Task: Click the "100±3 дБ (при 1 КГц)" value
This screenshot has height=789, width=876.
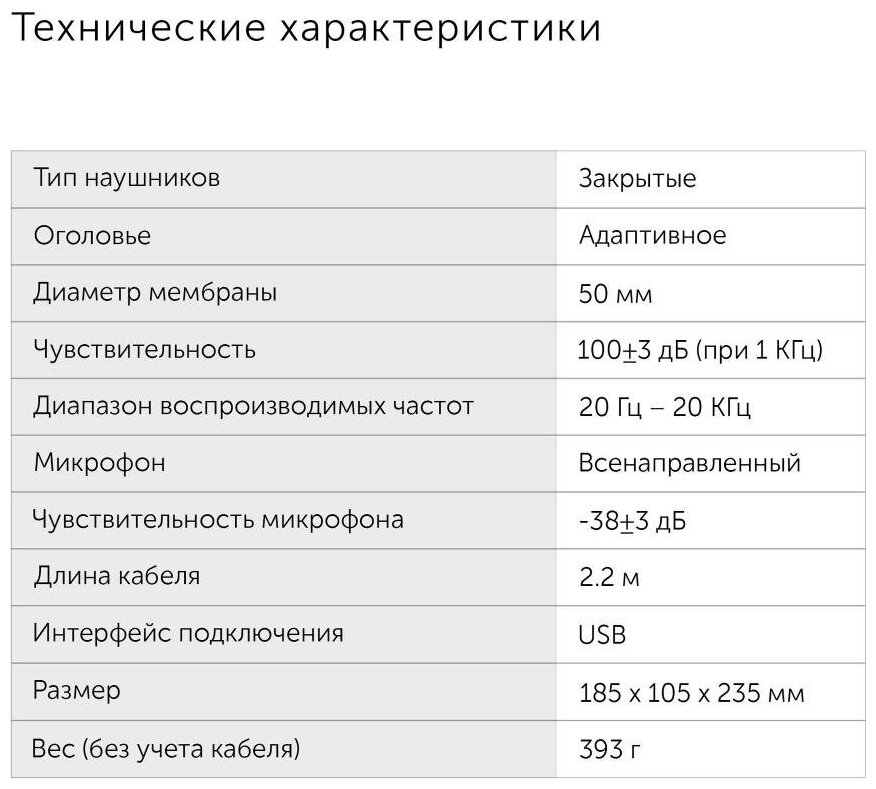Action: (700, 350)
